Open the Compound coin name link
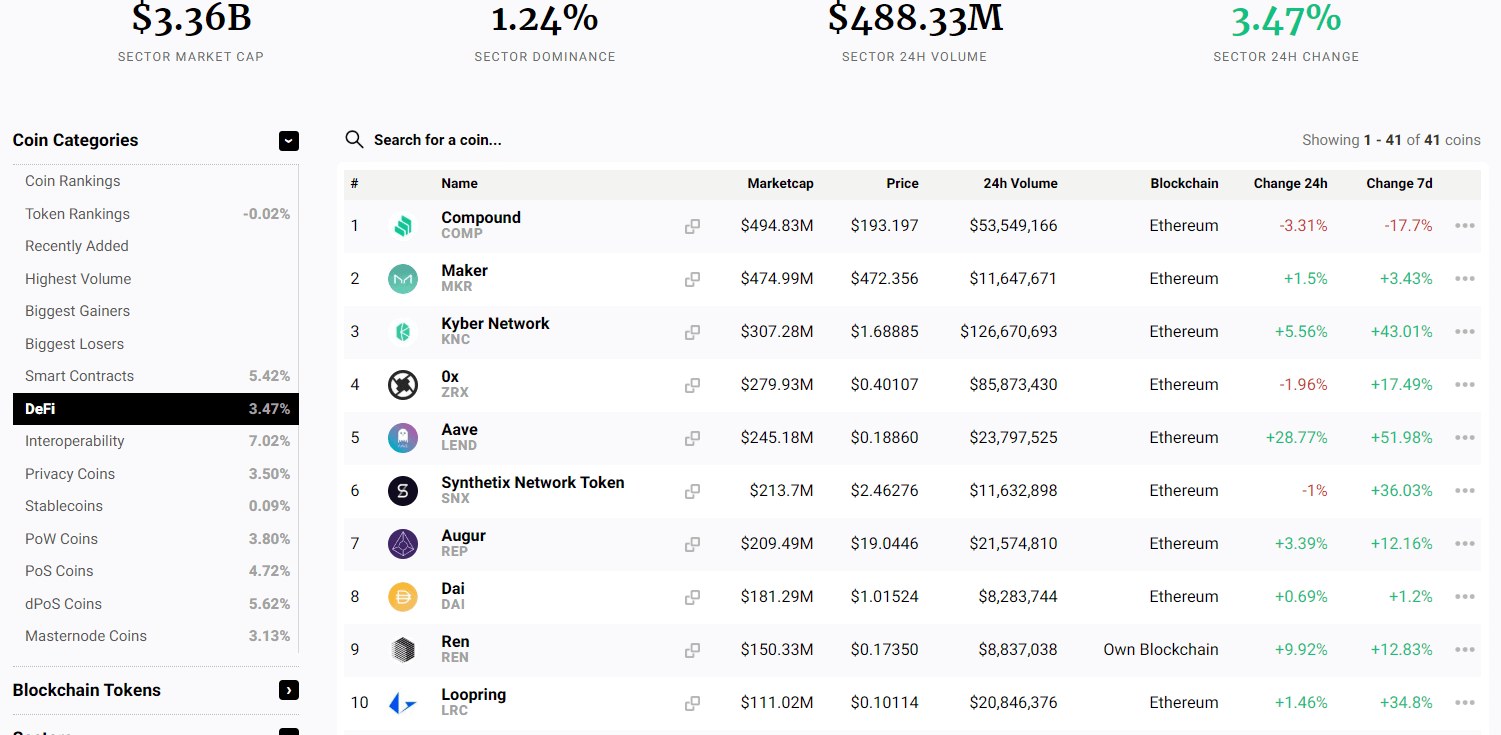Viewport: 1501px width, 735px height. (481, 218)
